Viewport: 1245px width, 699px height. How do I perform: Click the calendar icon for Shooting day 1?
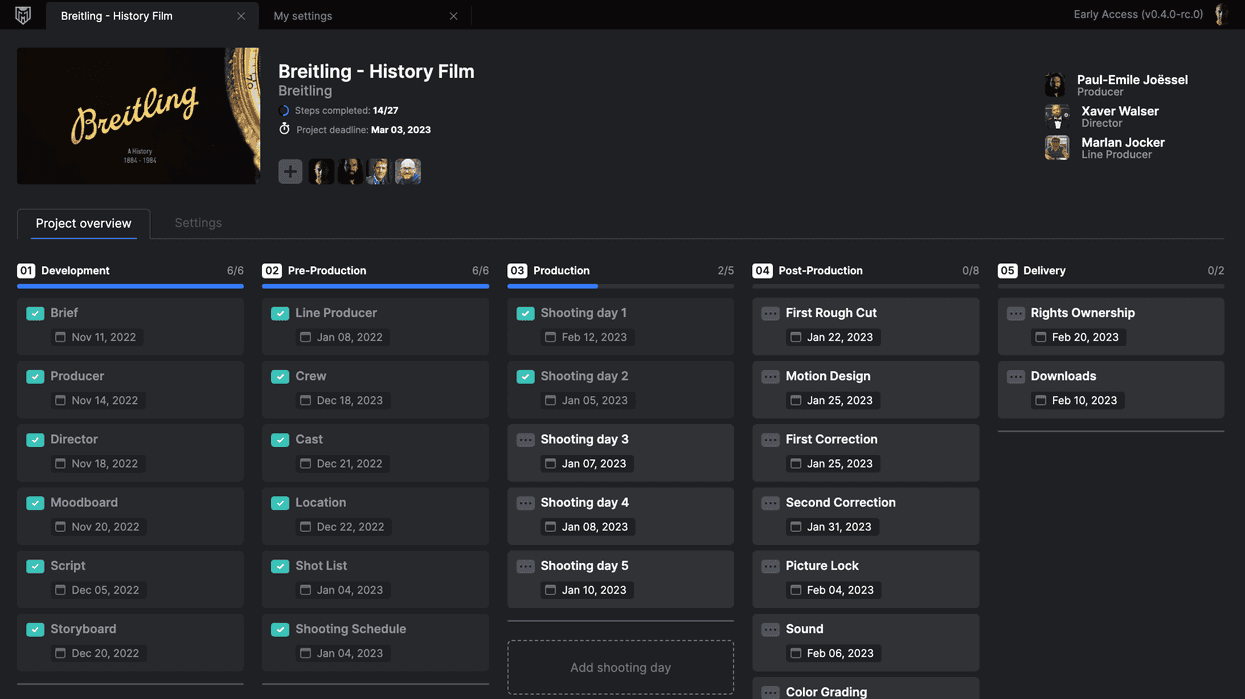click(x=550, y=337)
